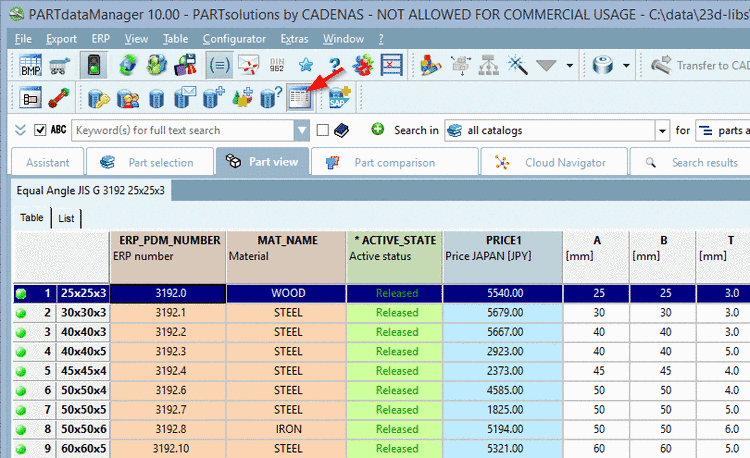This screenshot has height=458, width=750.
Task: Click the blue star favorites icon
Action: click(x=306, y=65)
